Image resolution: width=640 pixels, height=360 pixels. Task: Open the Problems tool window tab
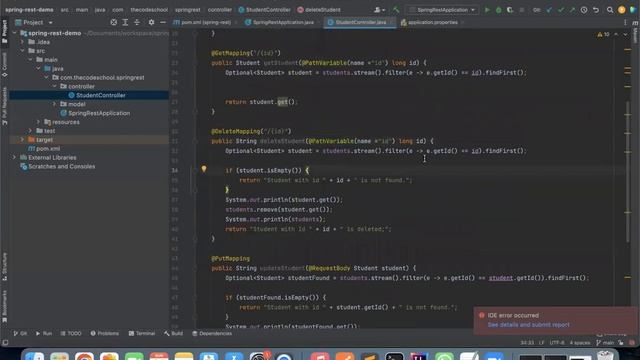[104, 333]
